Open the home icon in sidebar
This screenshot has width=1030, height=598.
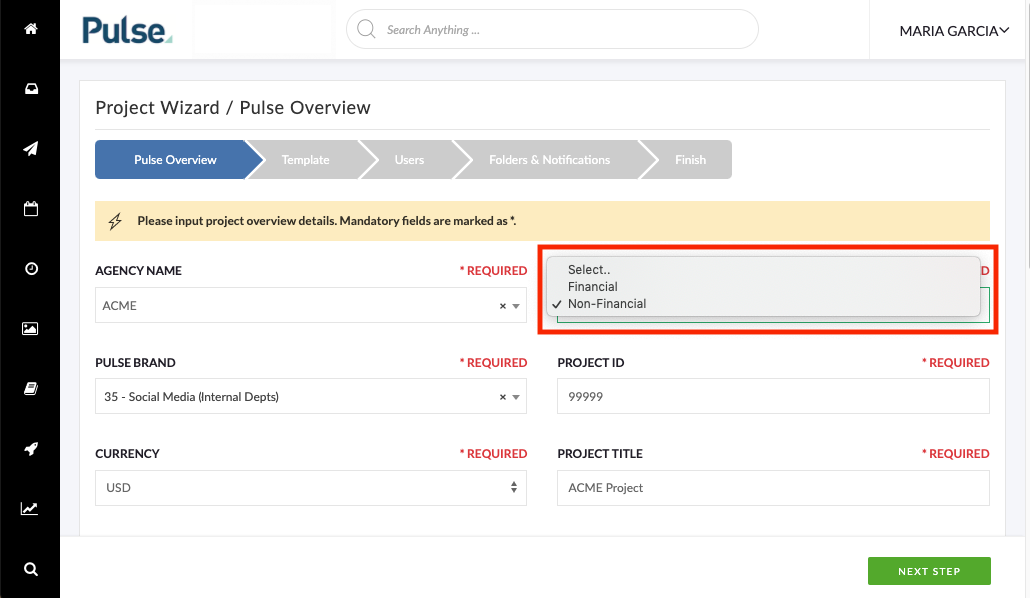tap(30, 29)
